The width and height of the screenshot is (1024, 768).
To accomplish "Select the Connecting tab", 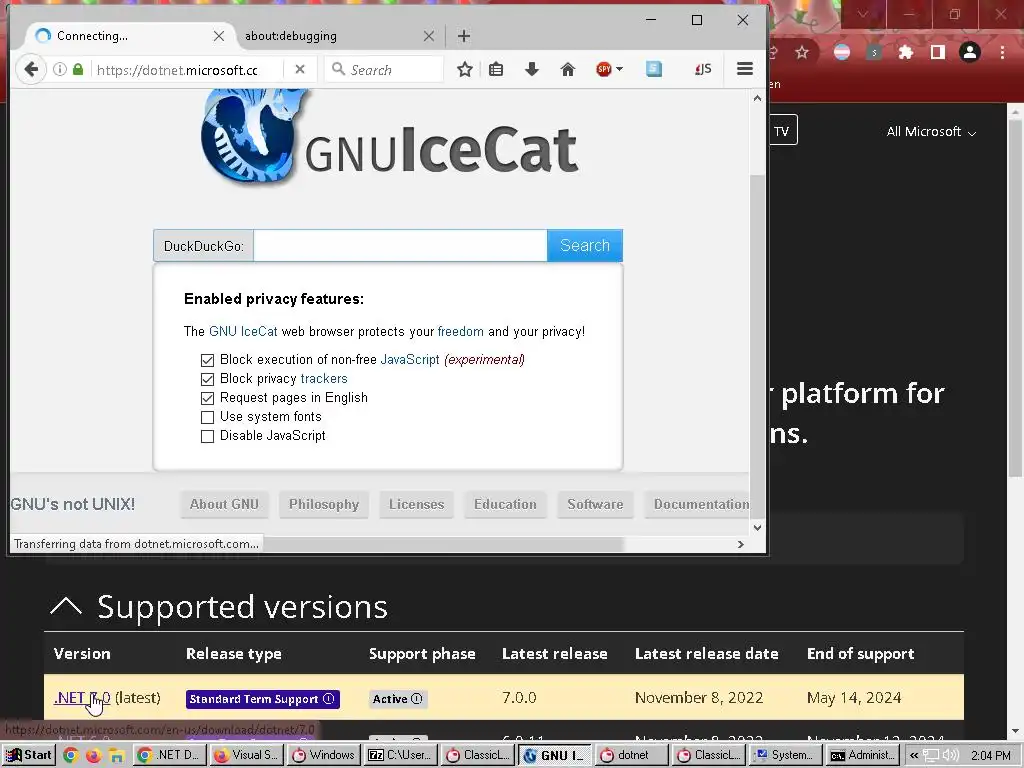I will click(x=92, y=36).
